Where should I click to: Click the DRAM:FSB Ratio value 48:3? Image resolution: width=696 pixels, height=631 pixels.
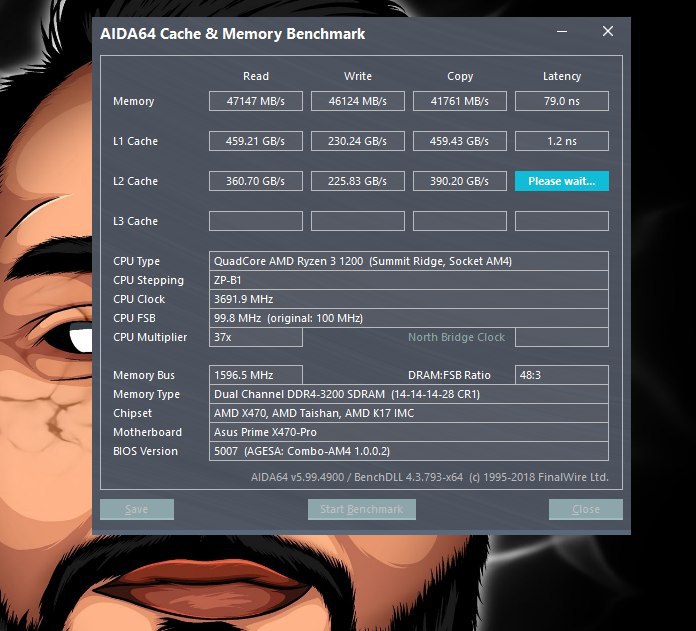tap(562, 375)
